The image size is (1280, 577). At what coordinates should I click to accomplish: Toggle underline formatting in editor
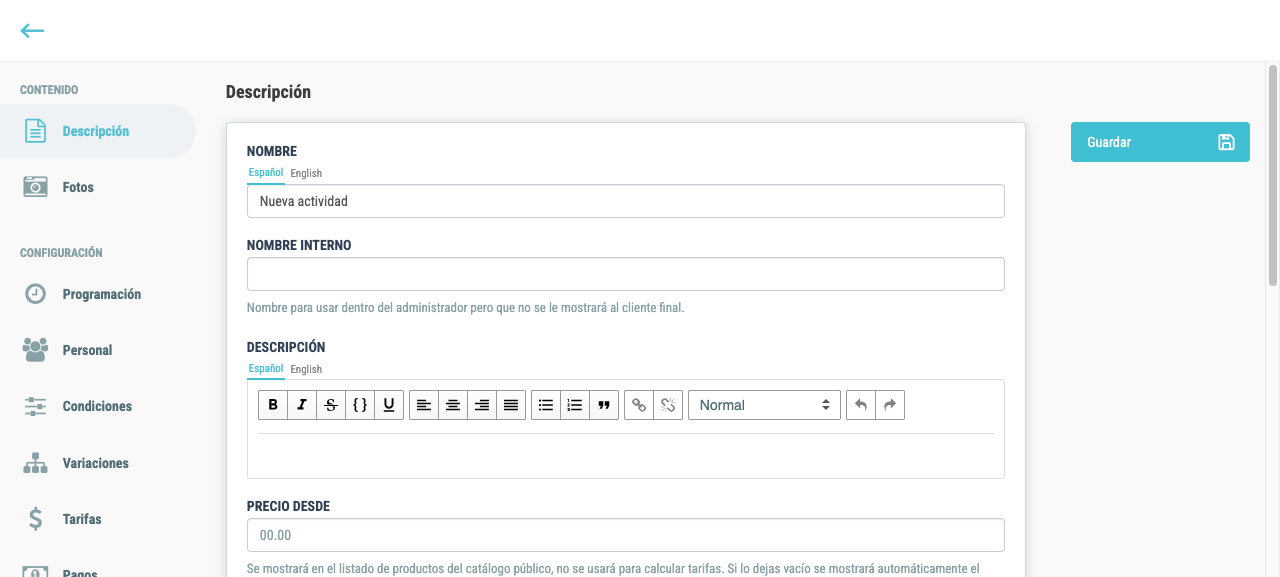389,405
